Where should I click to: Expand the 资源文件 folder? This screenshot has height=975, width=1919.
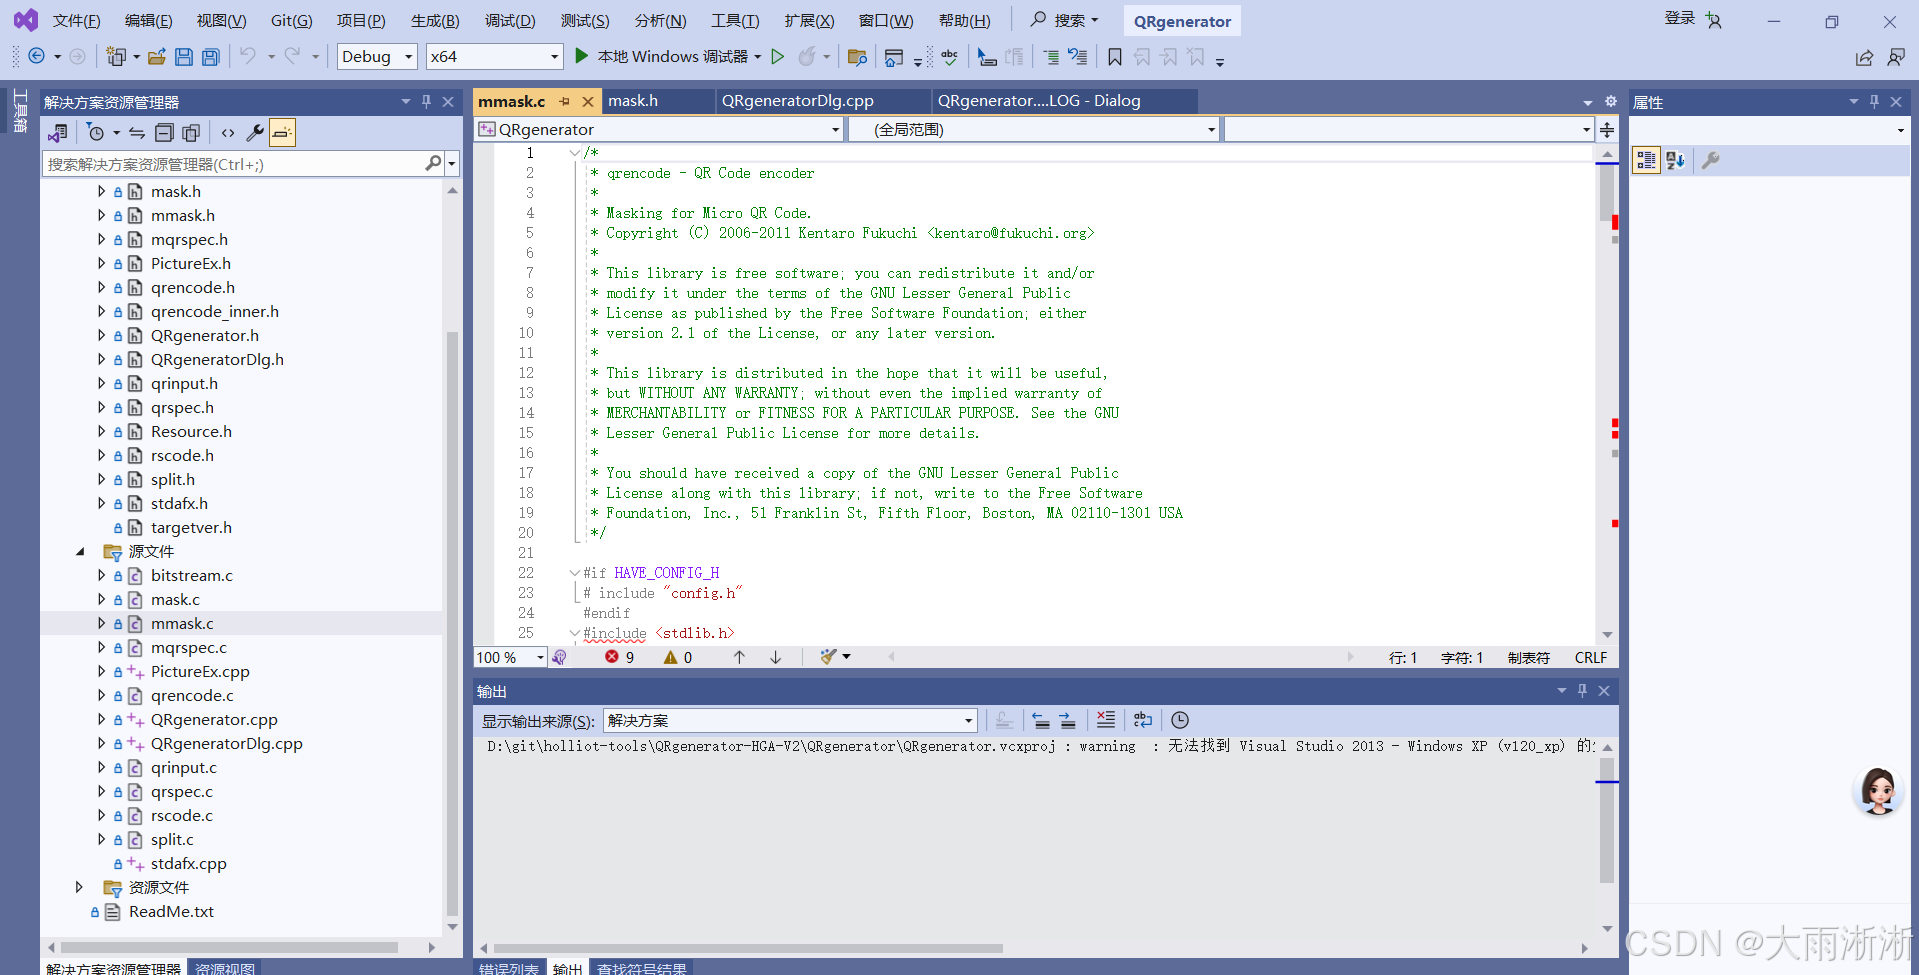(x=80, y=887)
